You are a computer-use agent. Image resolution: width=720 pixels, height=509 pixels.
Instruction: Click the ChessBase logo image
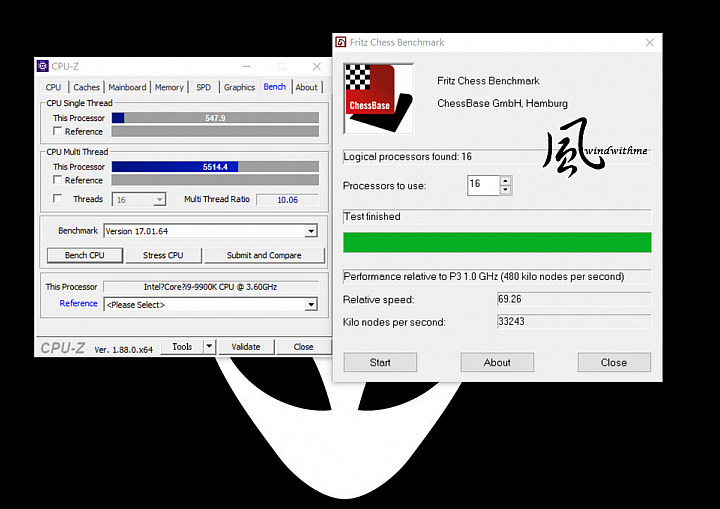pyautogui.click(x=379, y=99)
